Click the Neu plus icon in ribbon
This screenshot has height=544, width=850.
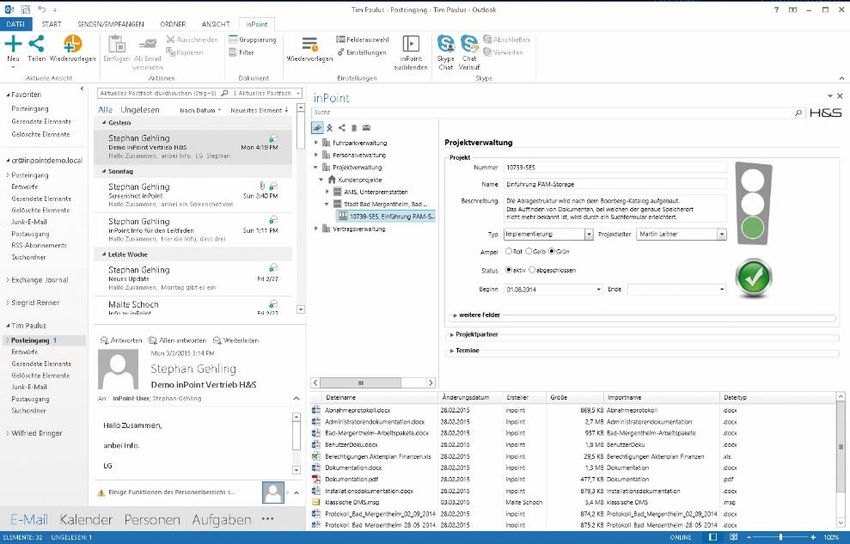13,43
